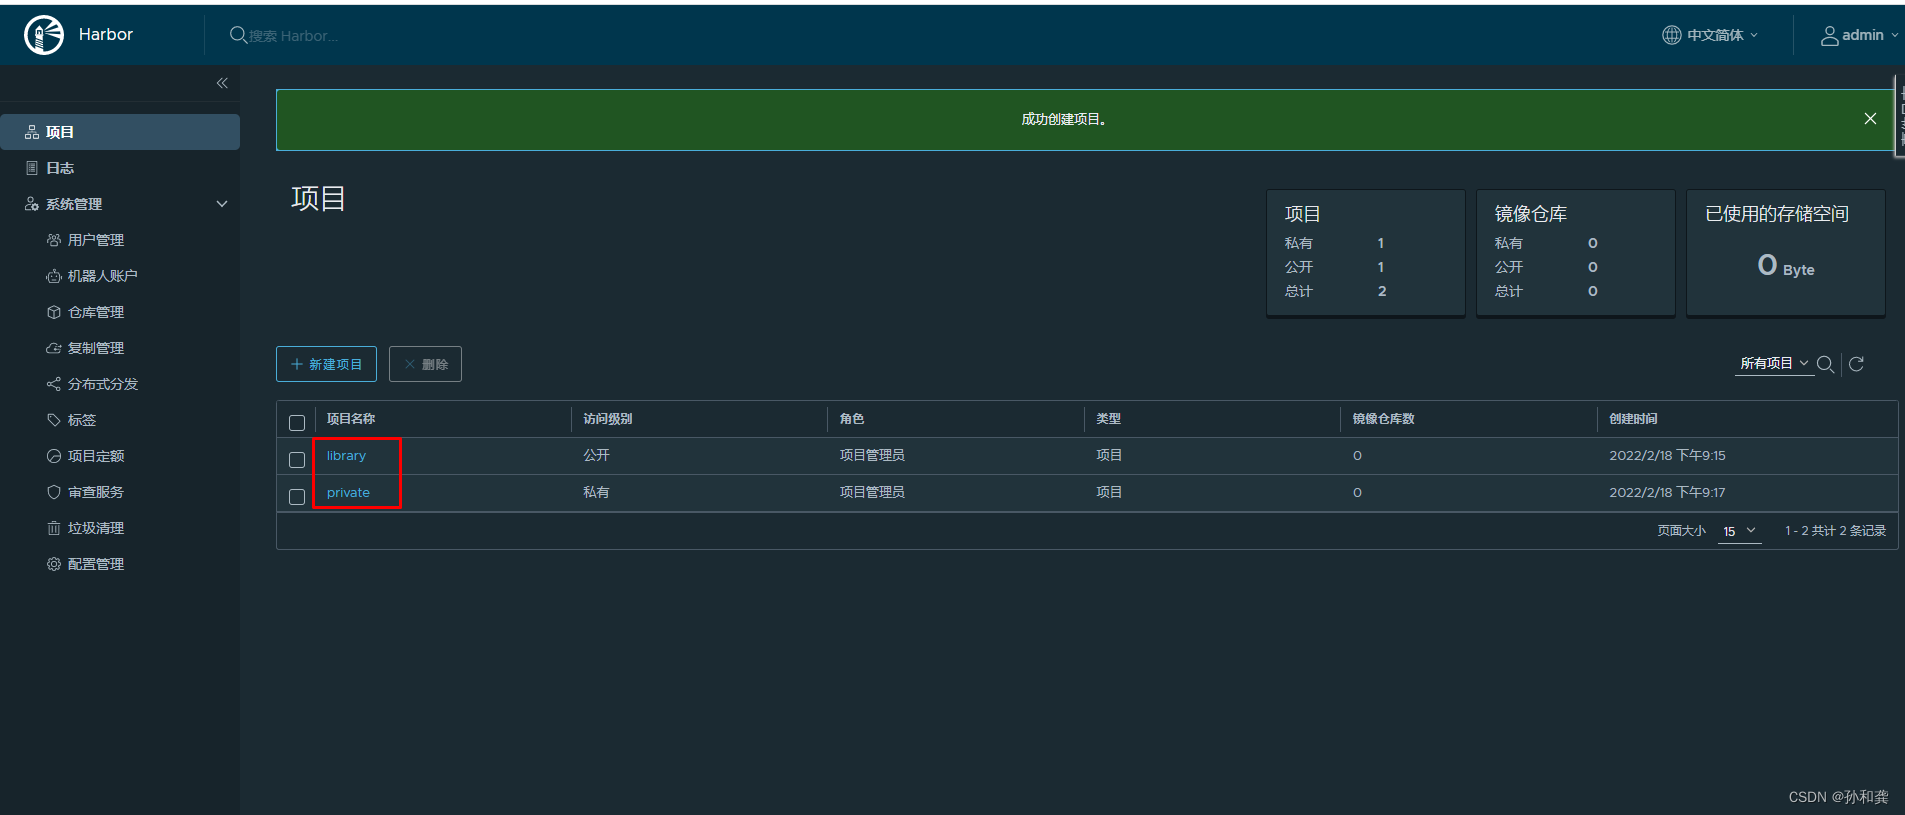The image size is (1905, 815).
Task: Click the 标签 tag icon
Action: click(54, 420)
